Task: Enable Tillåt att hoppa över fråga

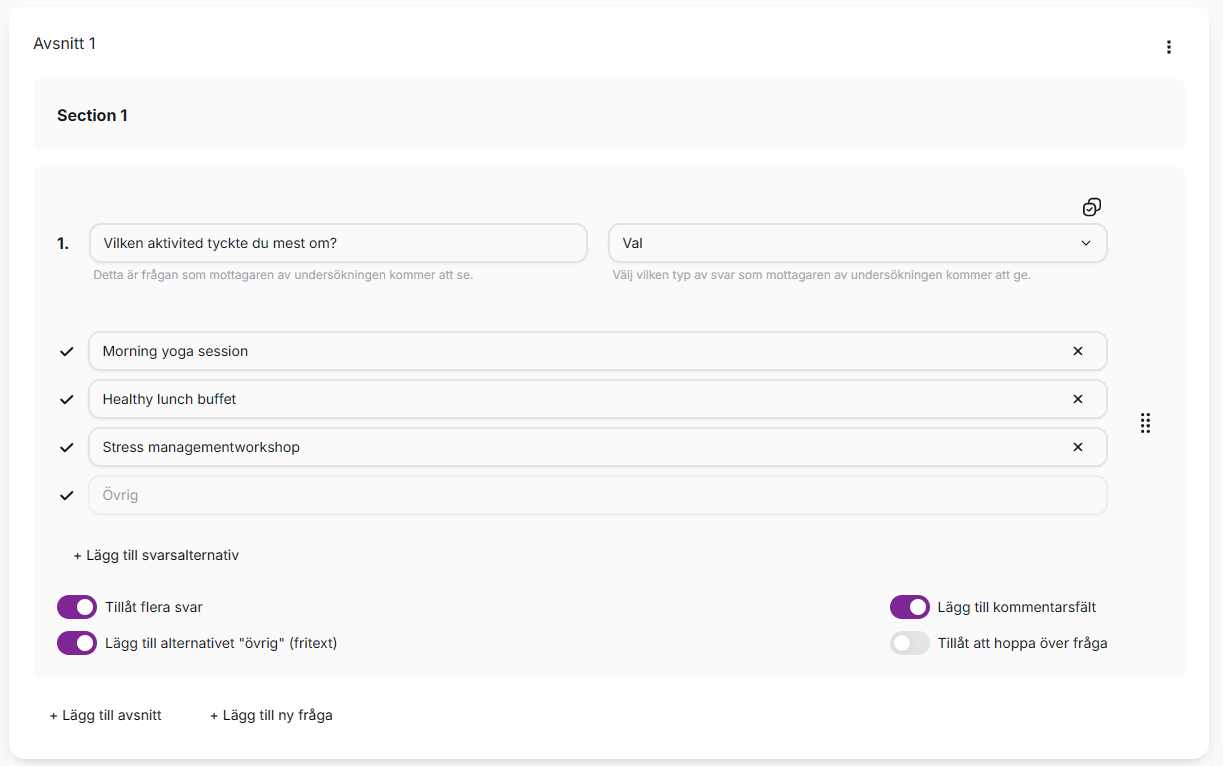Action: click(909, 643)
